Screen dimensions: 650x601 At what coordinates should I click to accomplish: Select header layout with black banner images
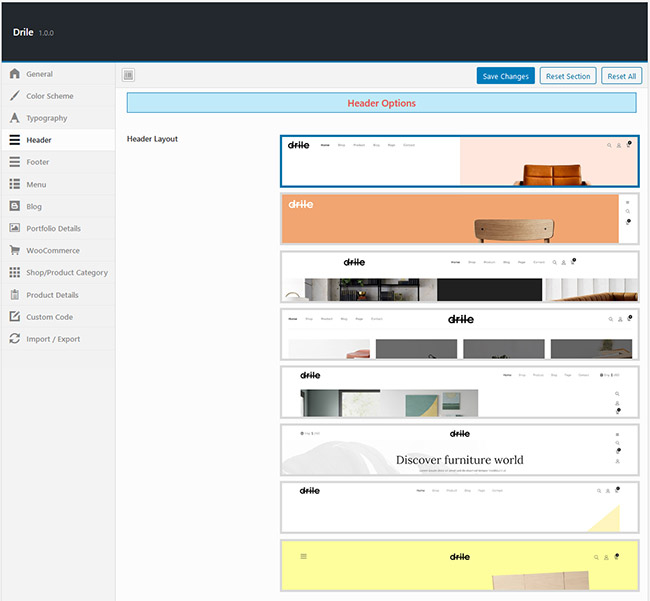459,276
